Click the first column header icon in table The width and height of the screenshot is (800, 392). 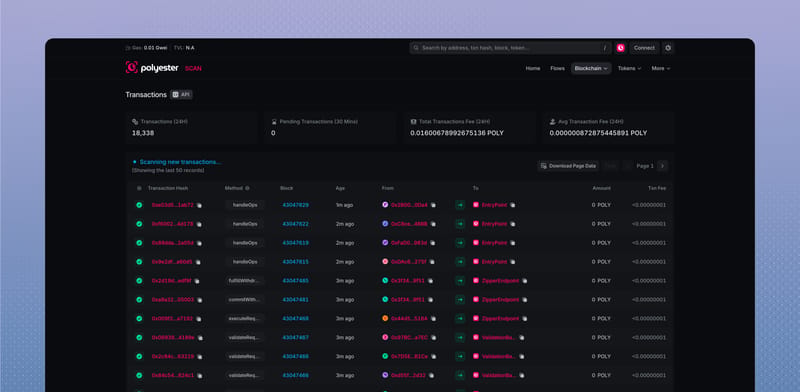[139, 188]
